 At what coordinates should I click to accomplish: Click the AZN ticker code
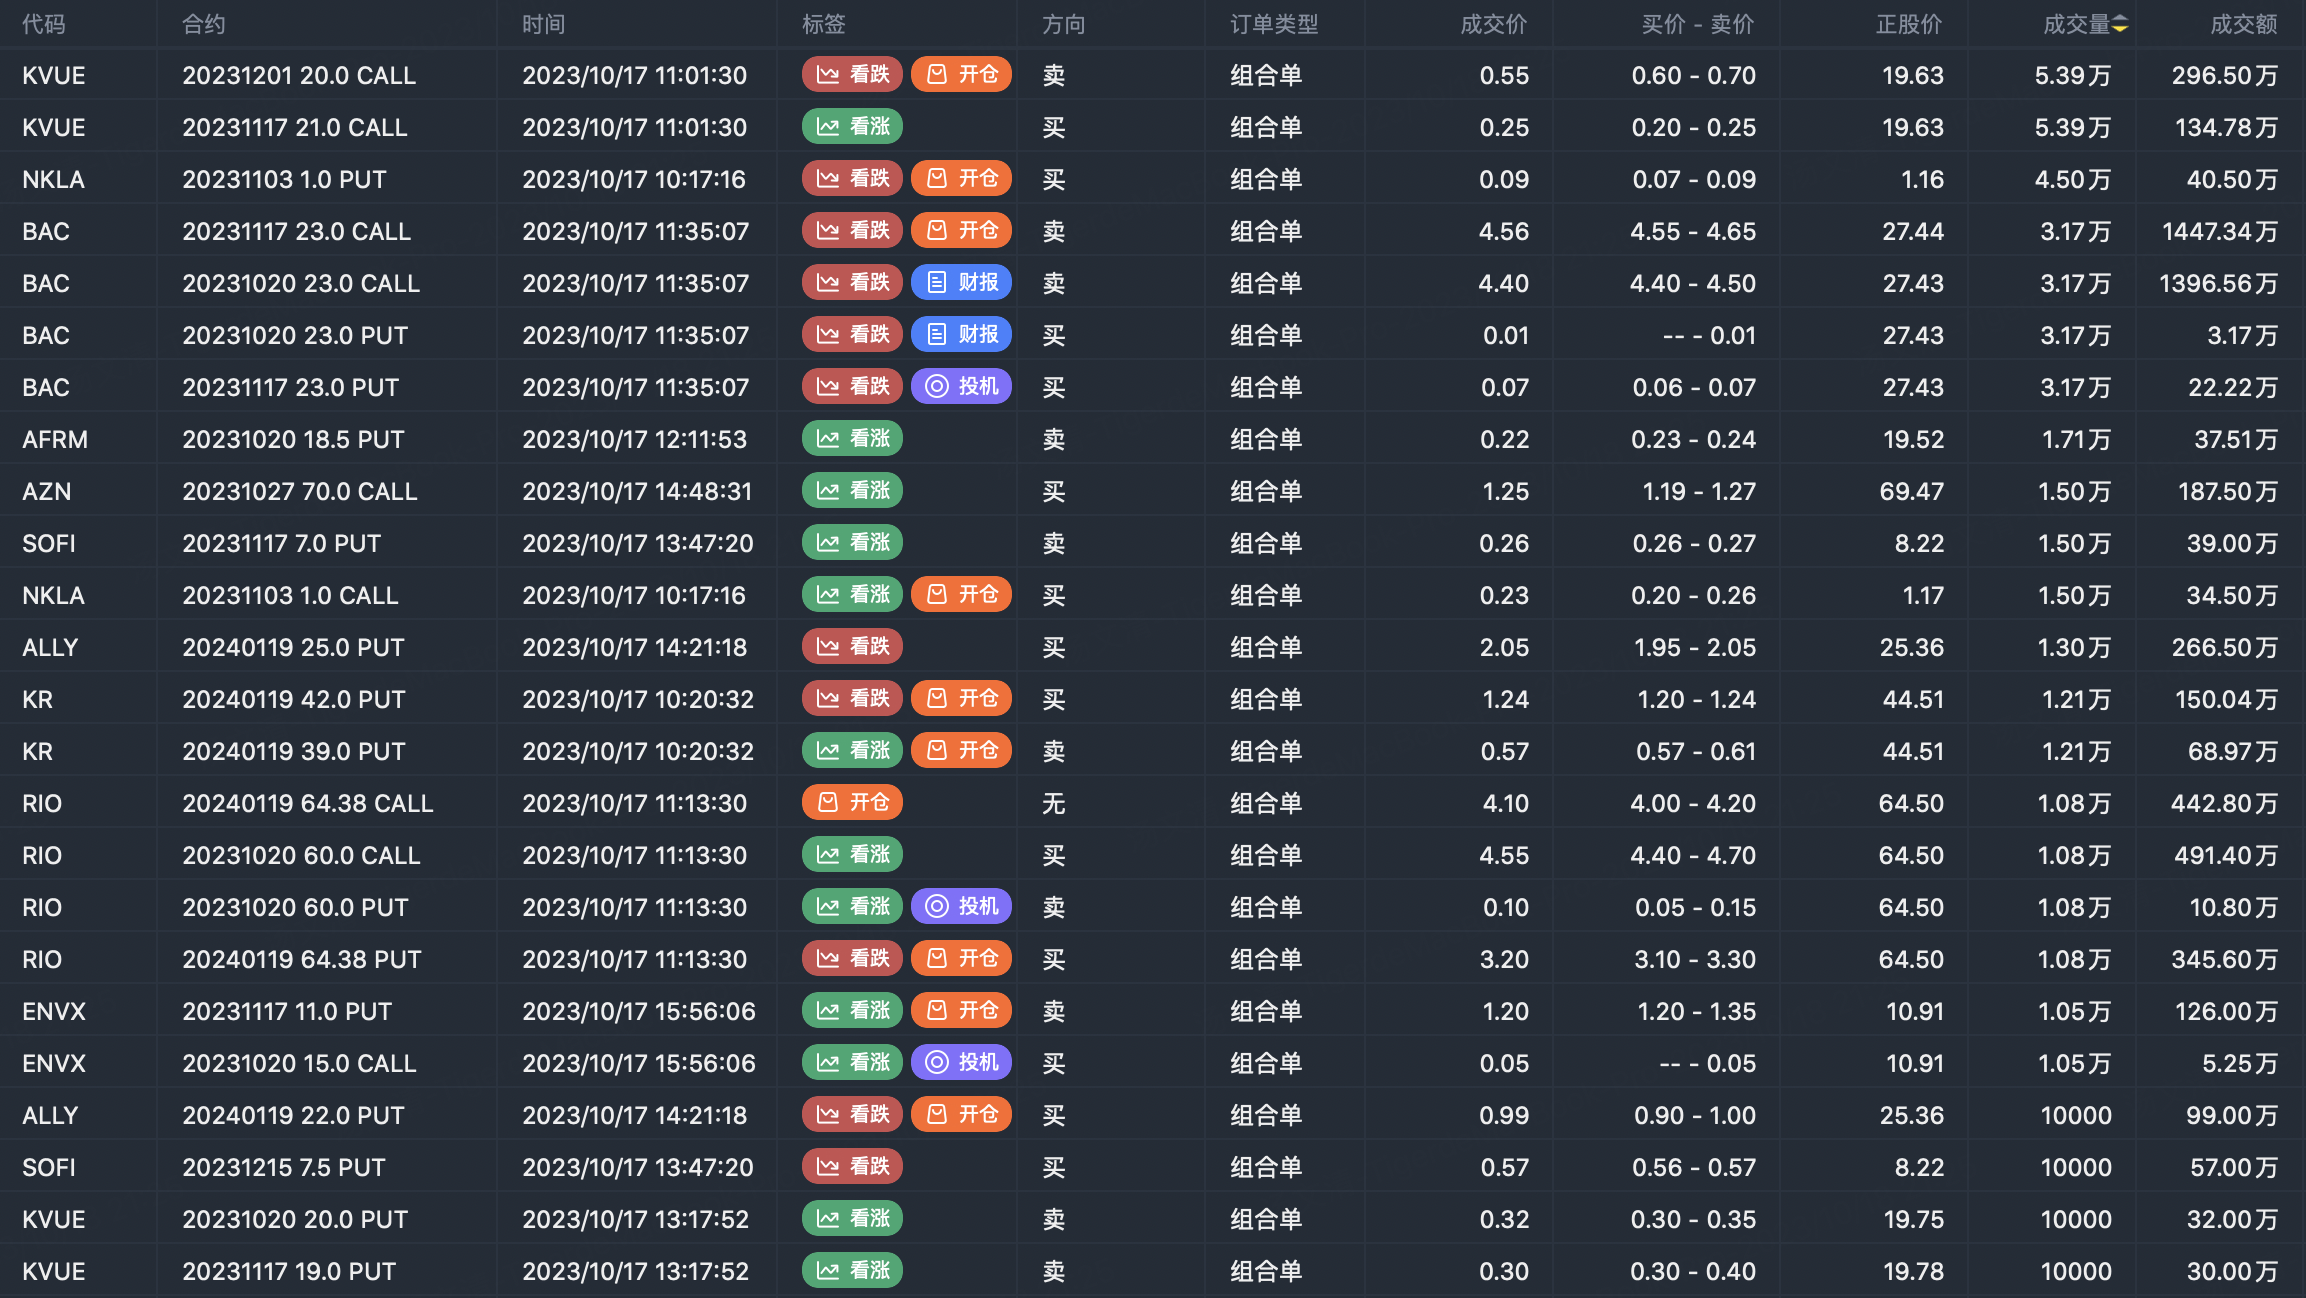point(47,491)
